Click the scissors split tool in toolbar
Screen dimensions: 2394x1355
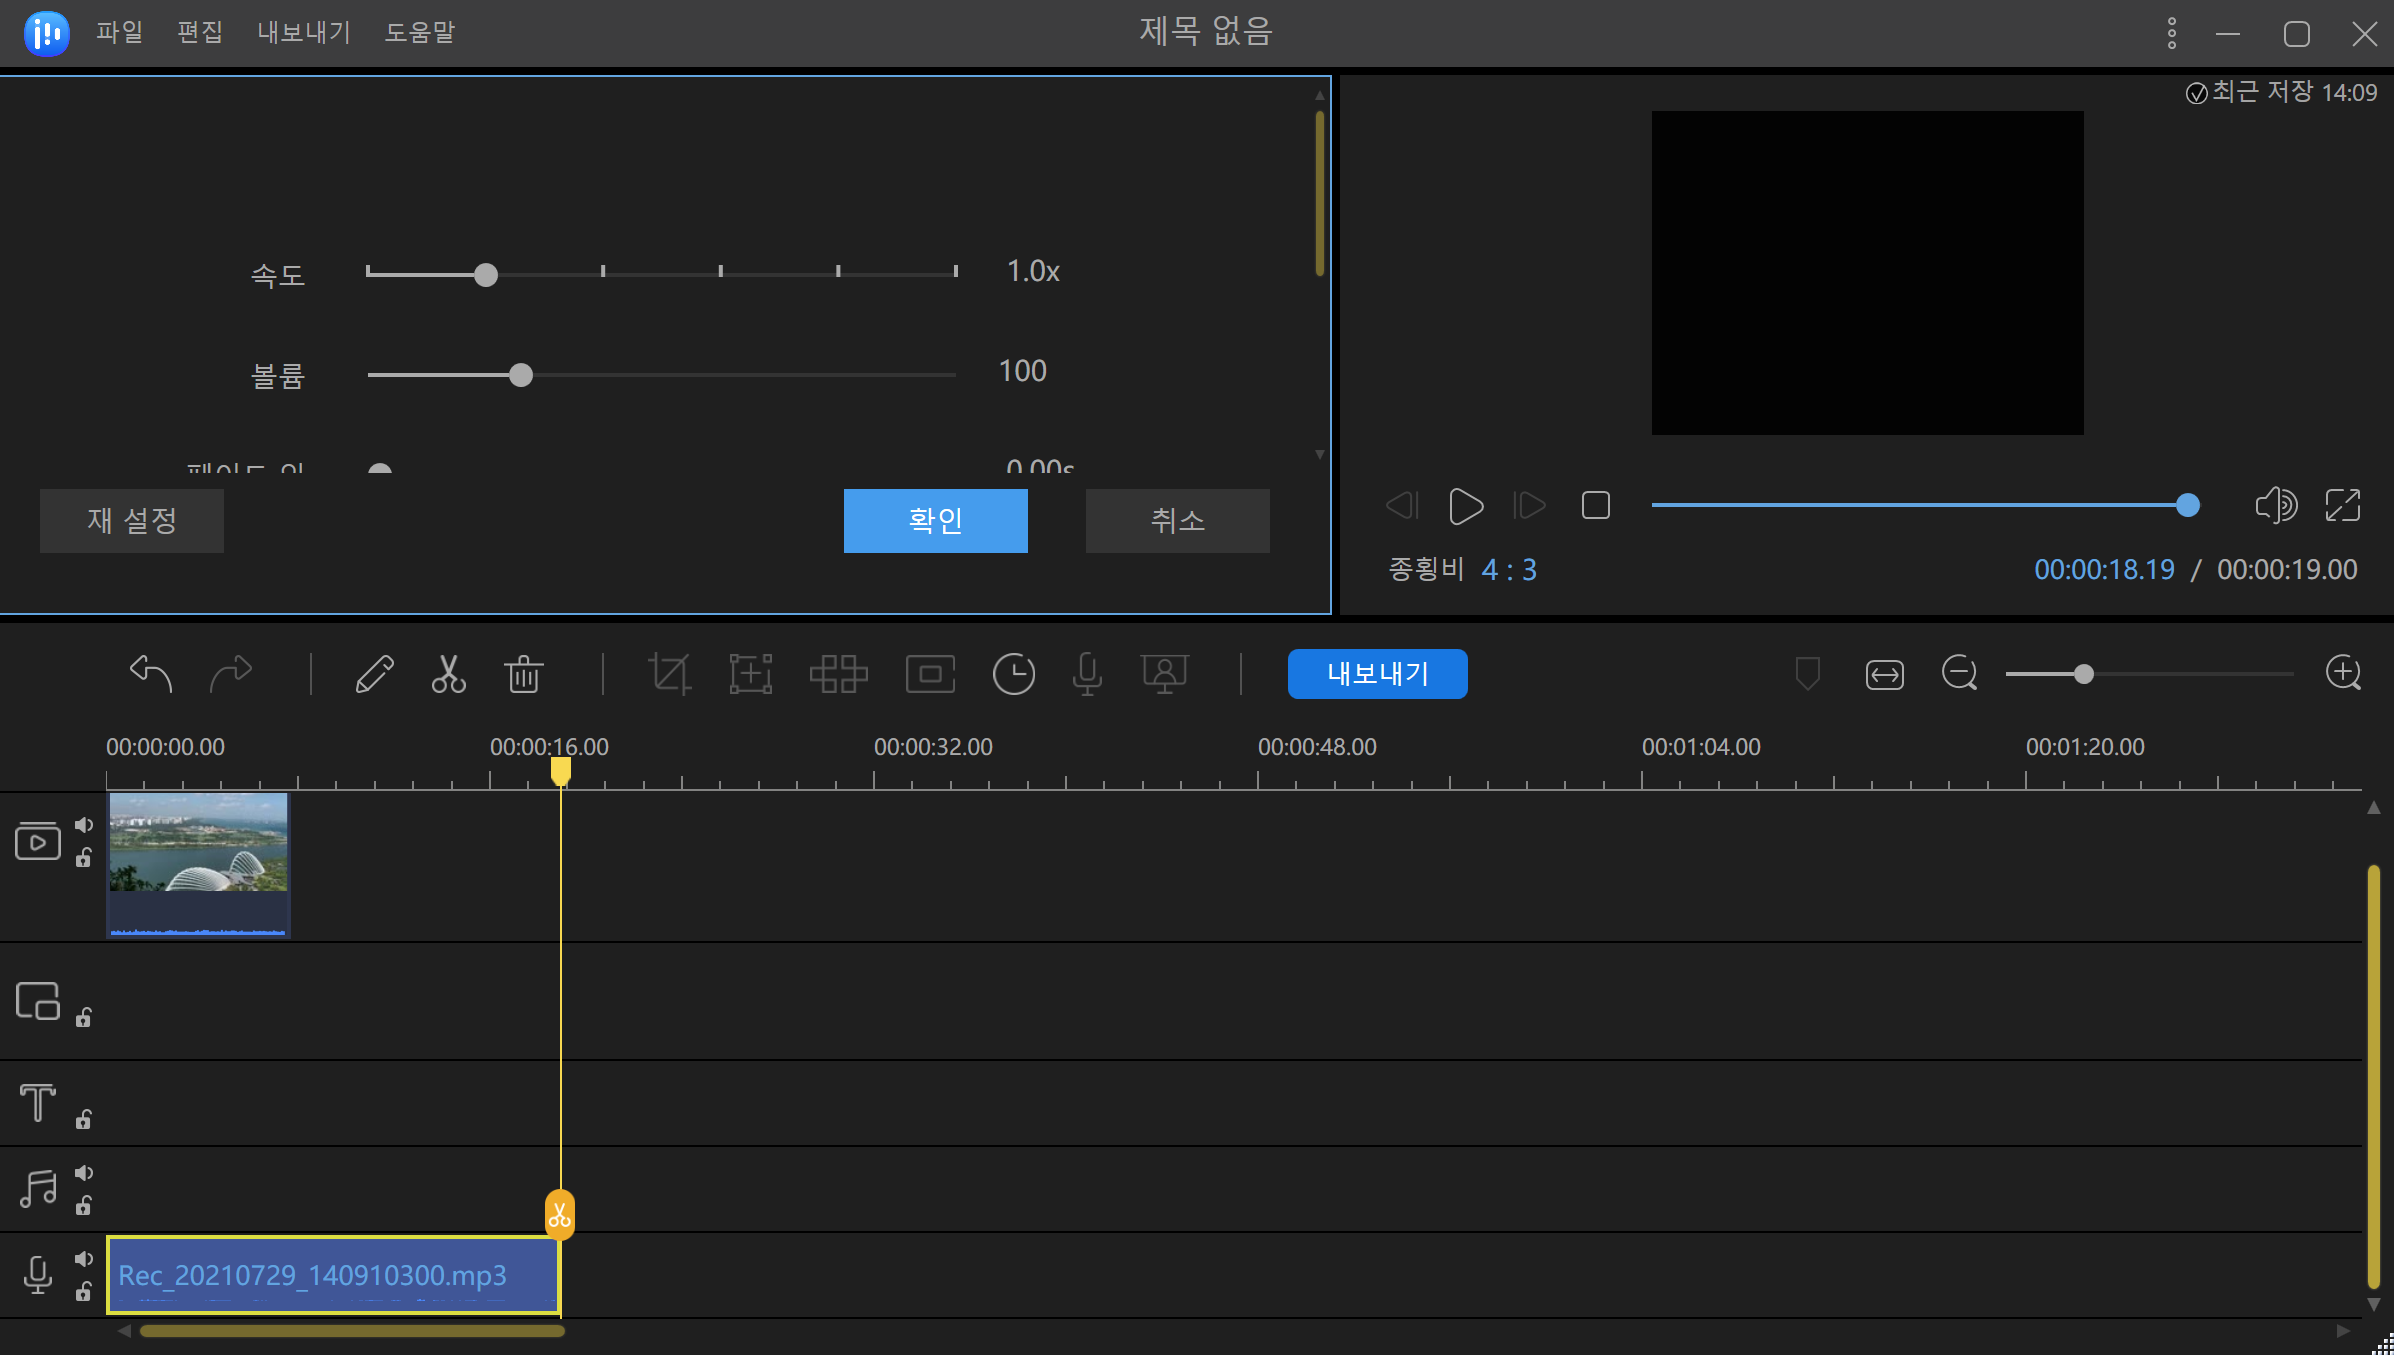(x=448, y=674)
